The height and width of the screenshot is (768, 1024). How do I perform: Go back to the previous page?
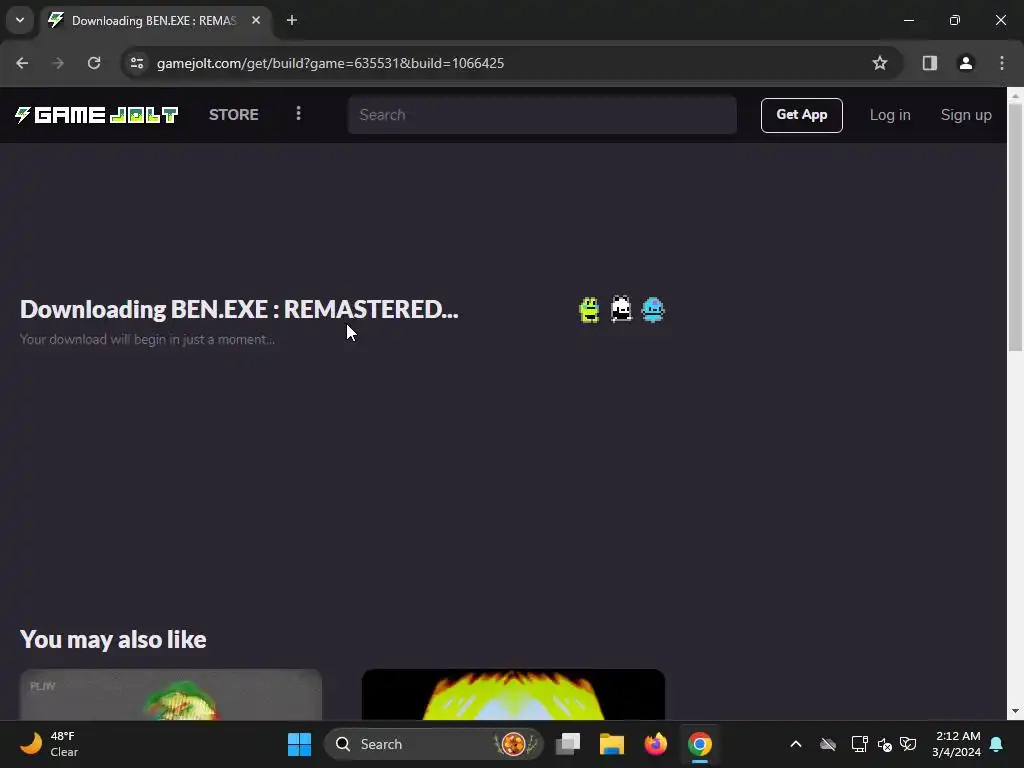point(22,63)
